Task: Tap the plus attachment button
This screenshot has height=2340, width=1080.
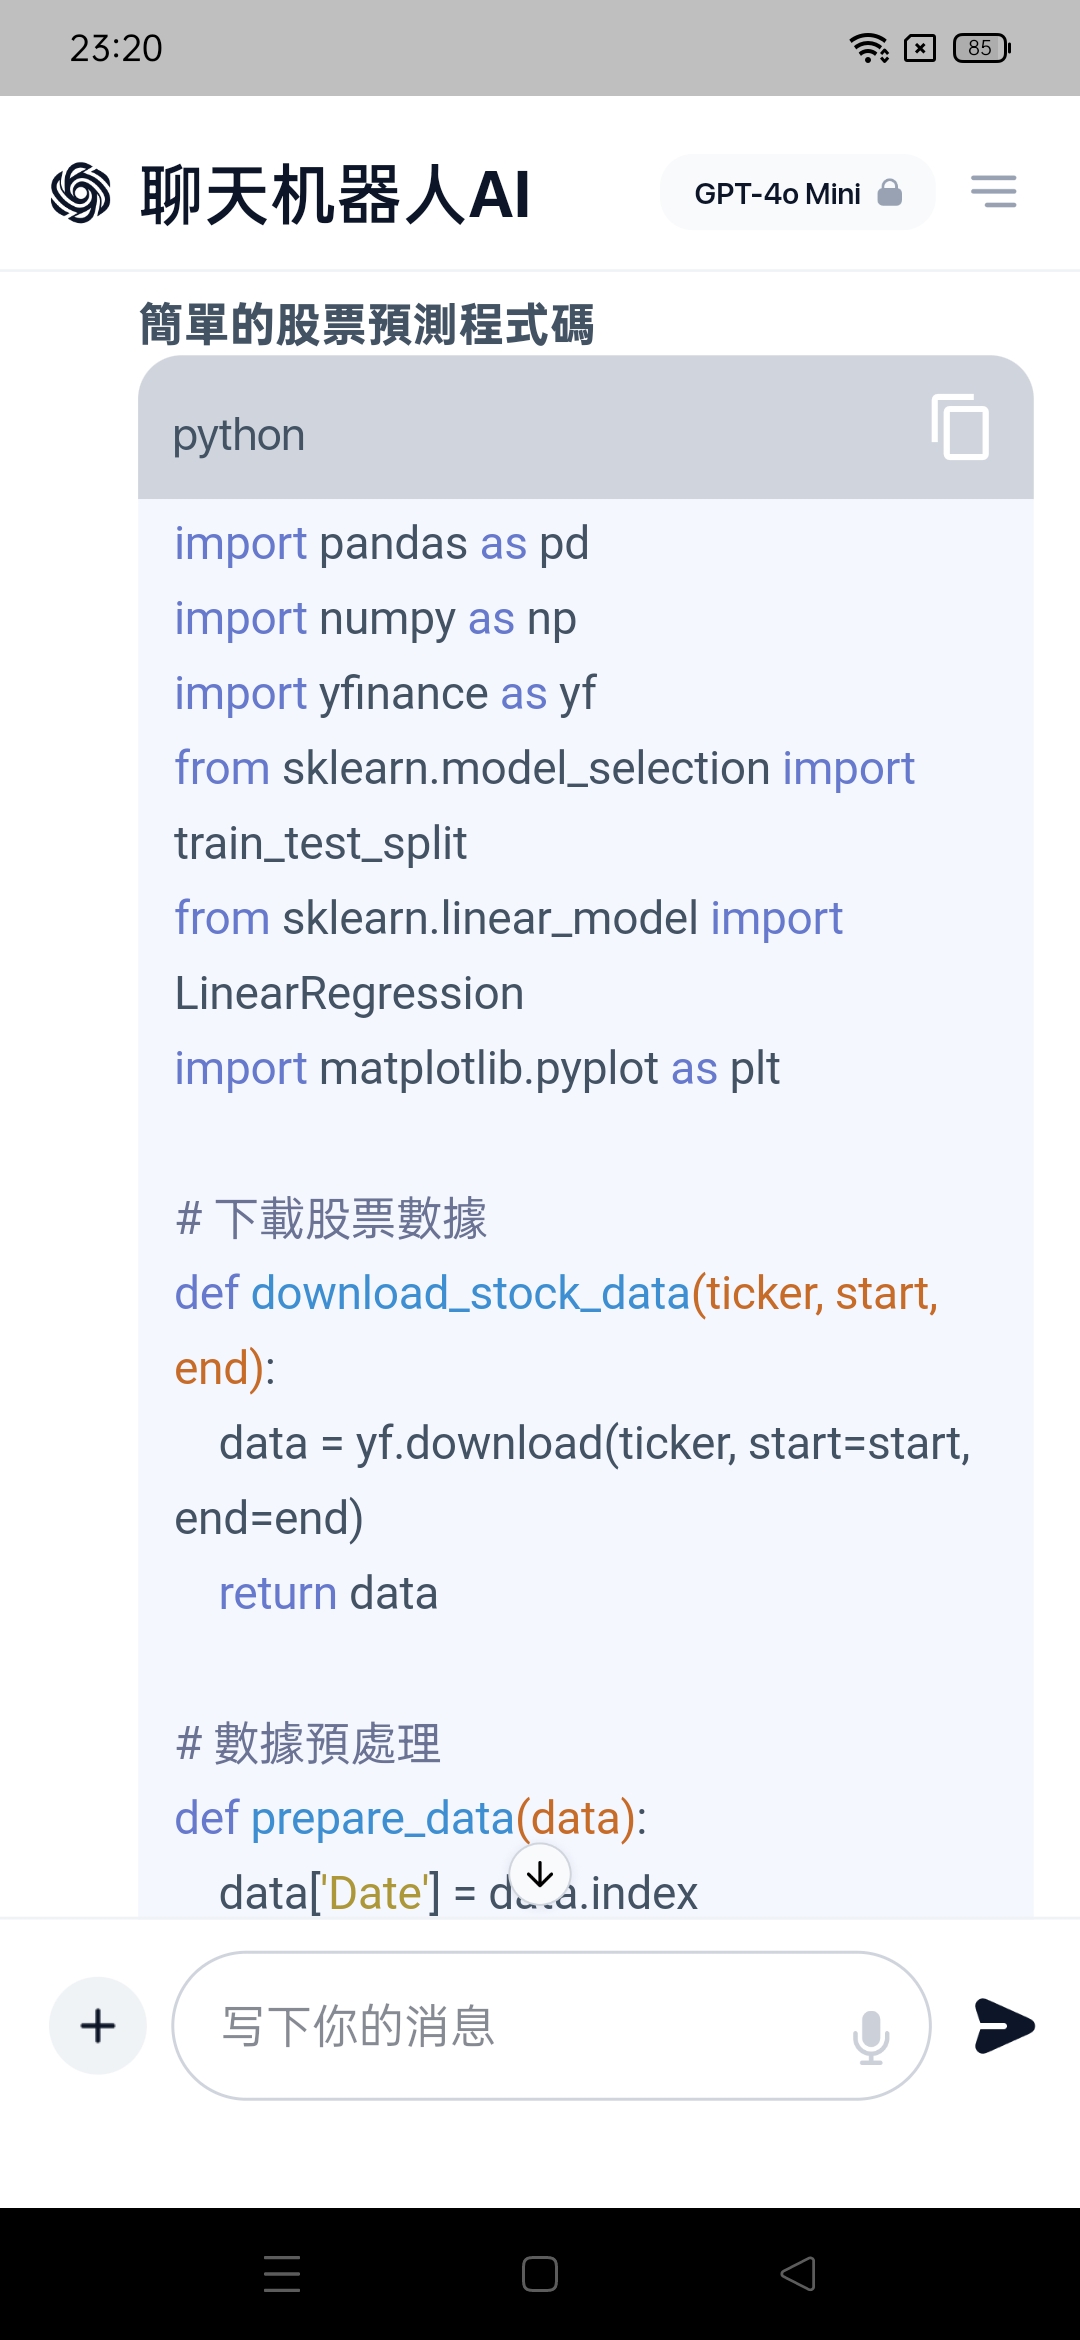Action: 98,2026
